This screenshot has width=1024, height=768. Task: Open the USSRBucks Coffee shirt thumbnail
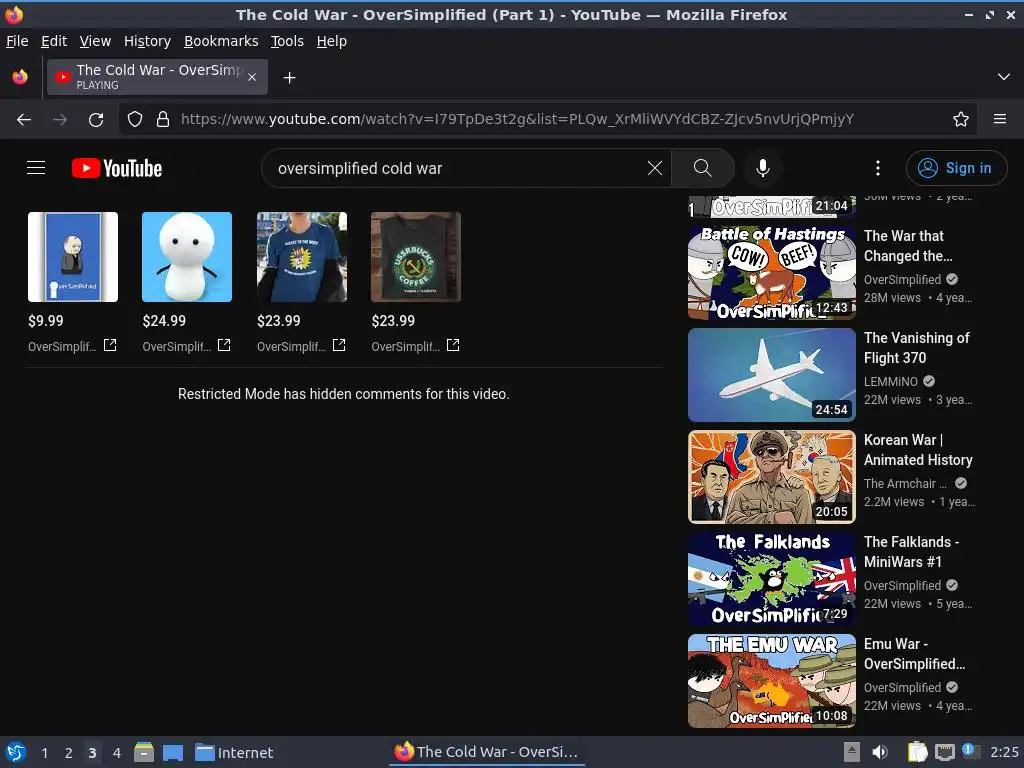pos(416,257)
